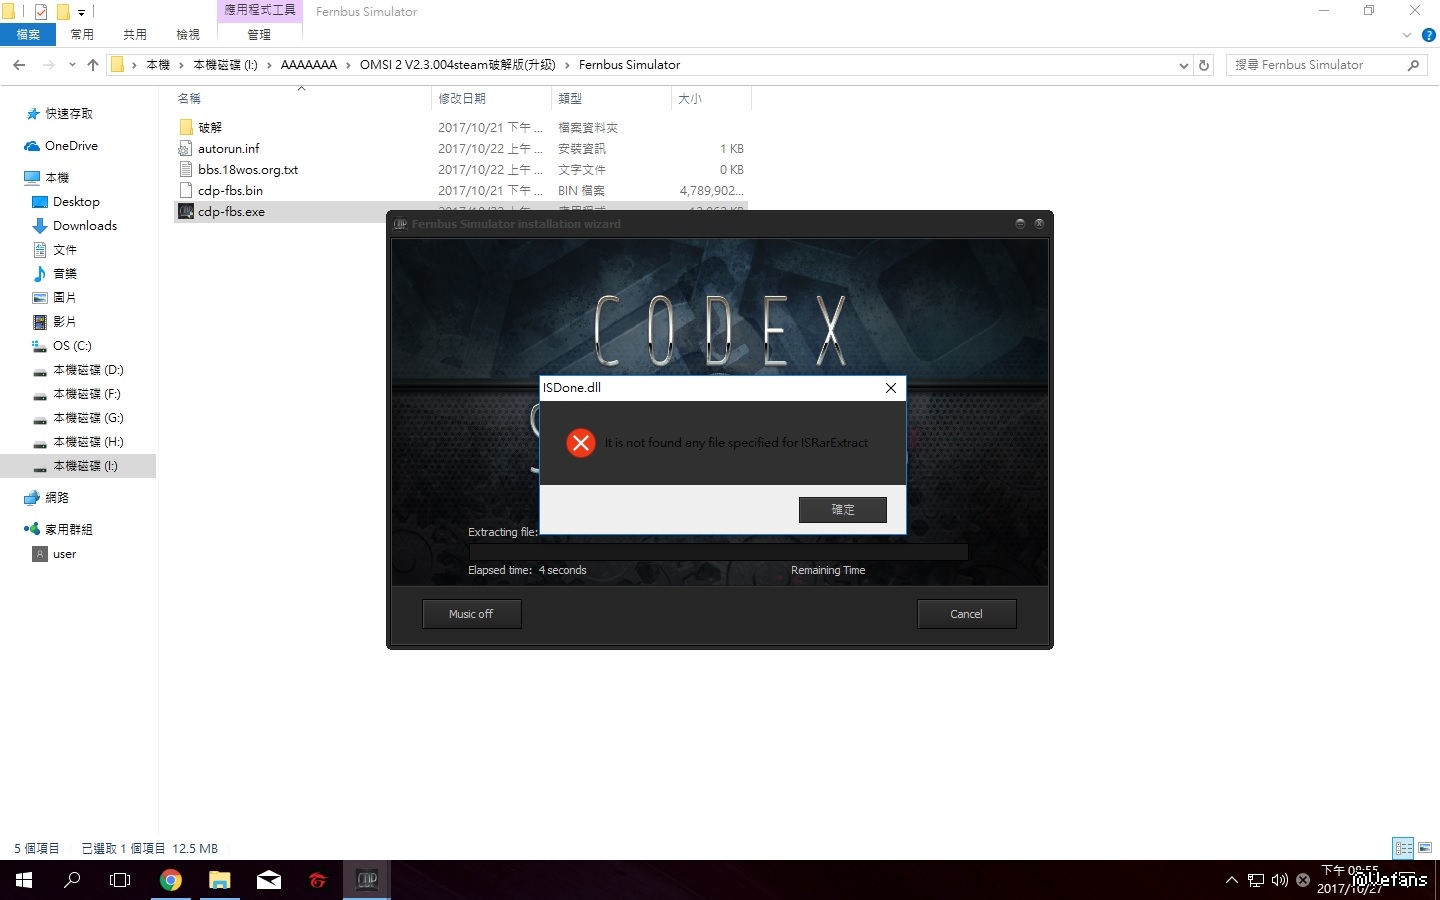Screen dimensions: 1440x900
Task: Open OS (C:) drive in sidebar
Action: [72, 346]
